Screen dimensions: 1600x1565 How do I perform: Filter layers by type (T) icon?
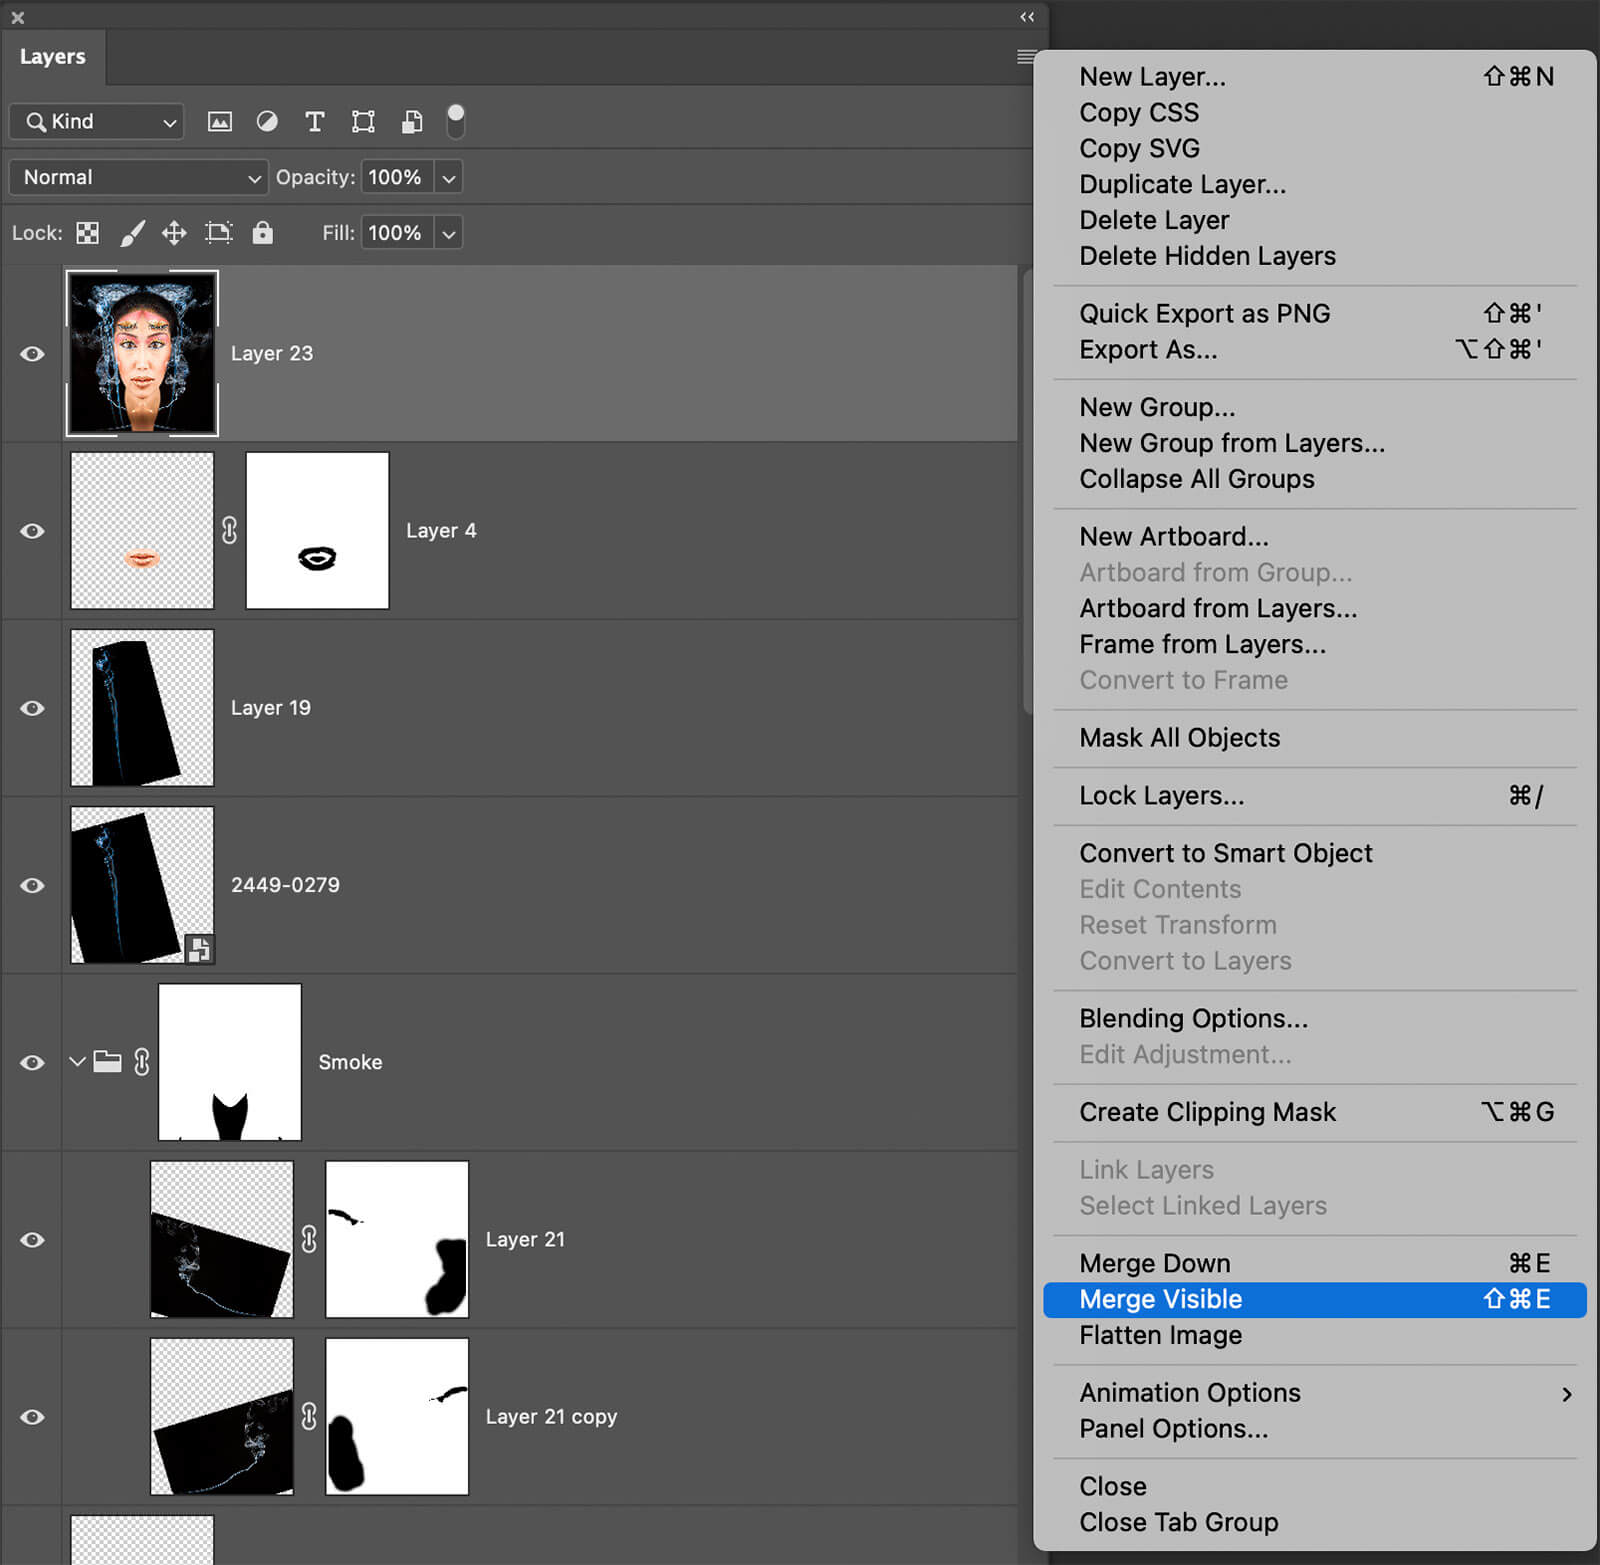point(314,122)
